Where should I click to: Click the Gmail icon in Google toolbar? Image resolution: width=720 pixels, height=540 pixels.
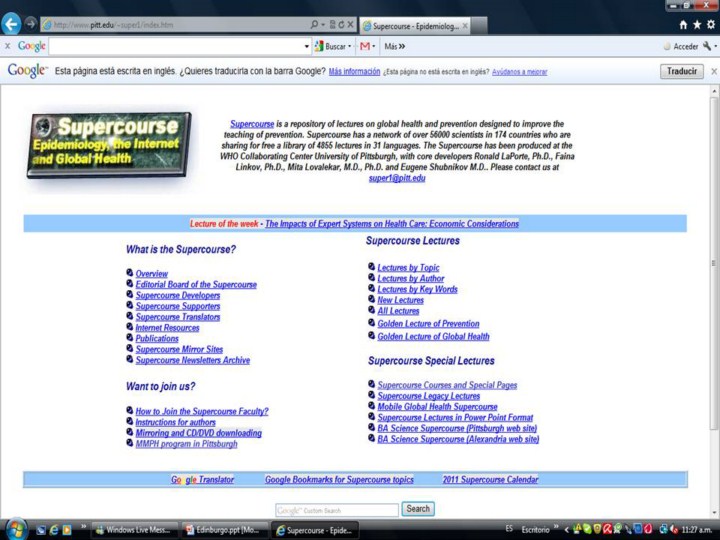click(366, 46)
